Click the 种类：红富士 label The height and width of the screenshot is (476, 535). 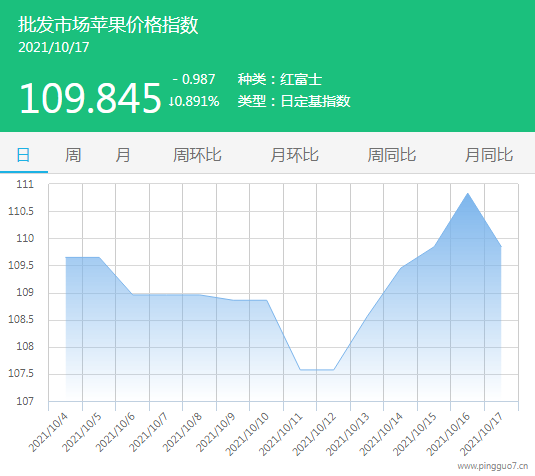(280, 80)
